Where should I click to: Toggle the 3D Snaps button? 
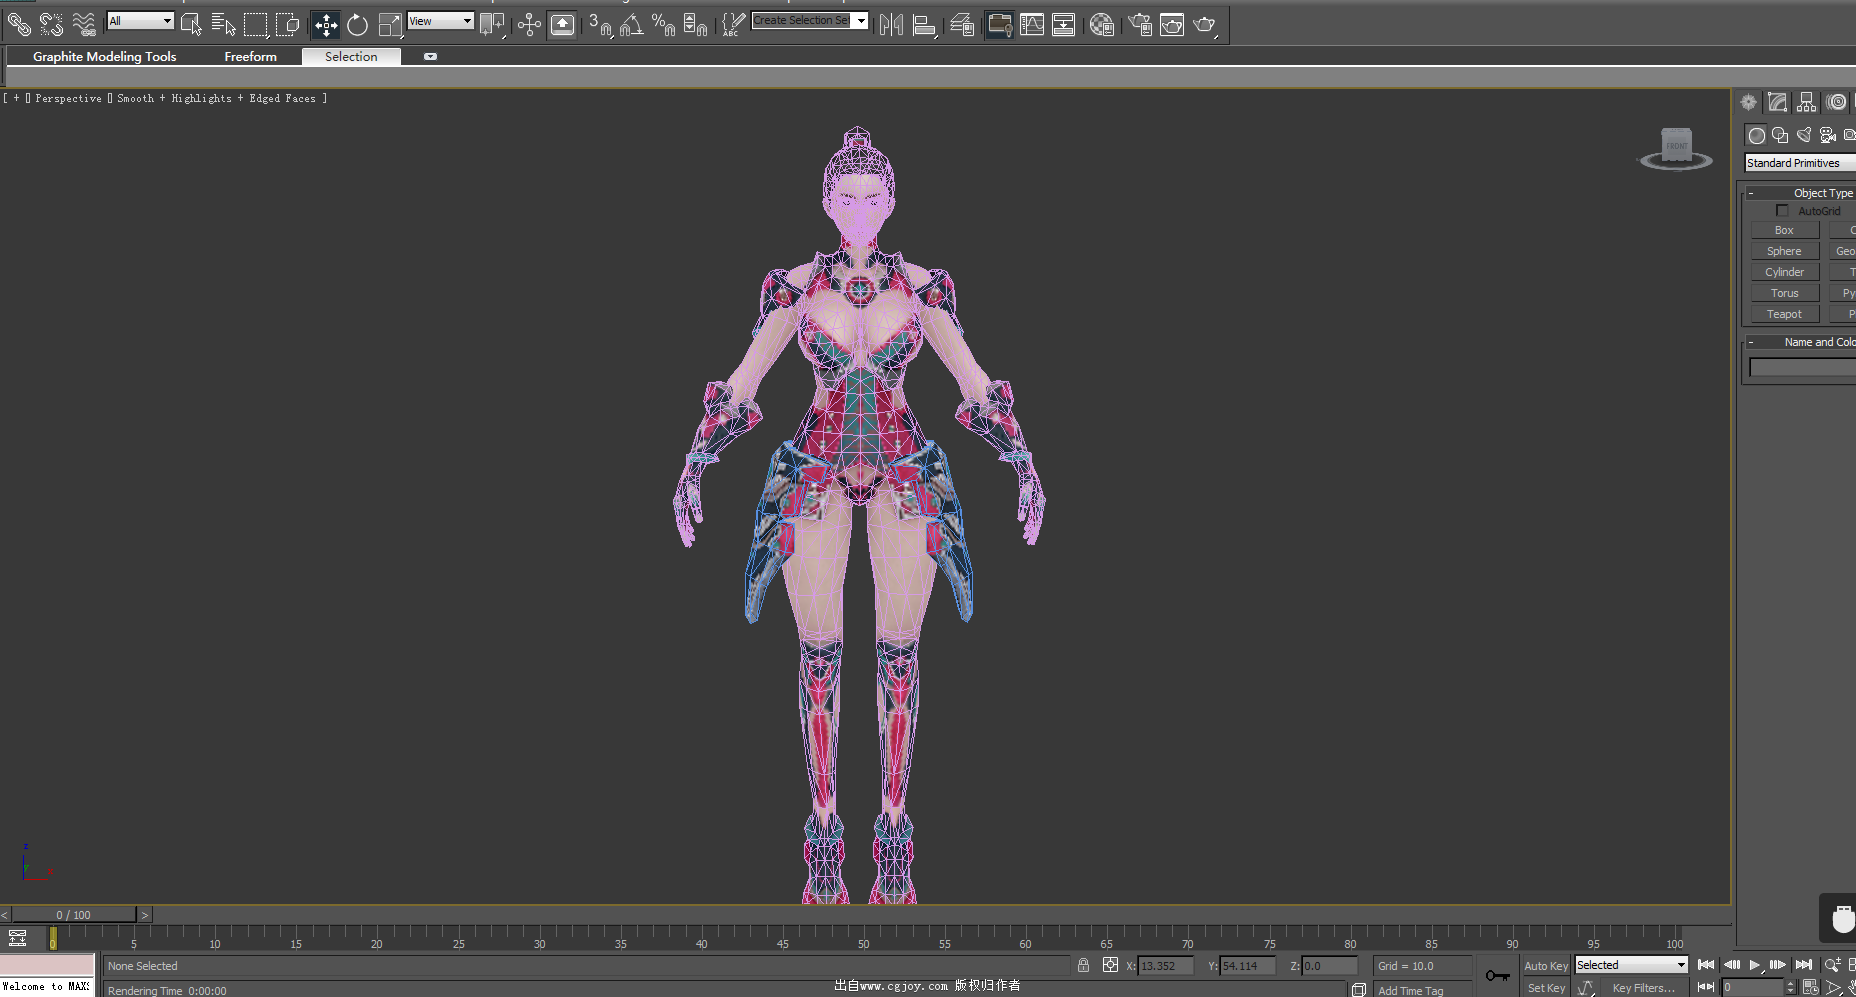click(x=600, y=25)
